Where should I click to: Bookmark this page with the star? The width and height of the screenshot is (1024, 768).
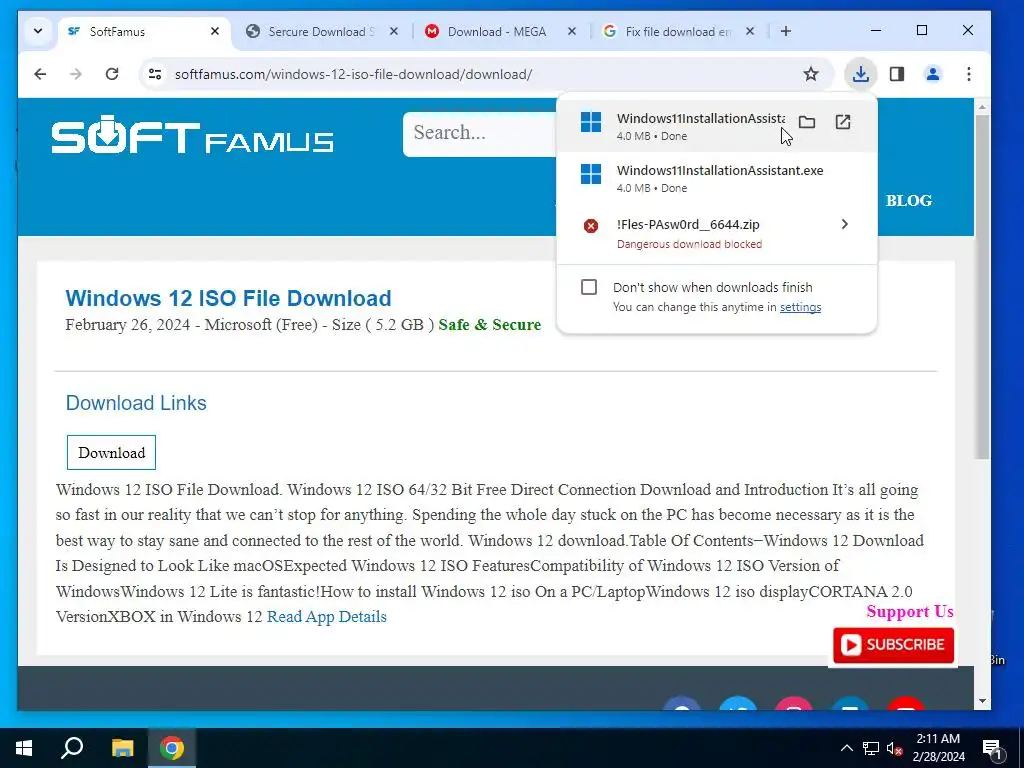810,74
